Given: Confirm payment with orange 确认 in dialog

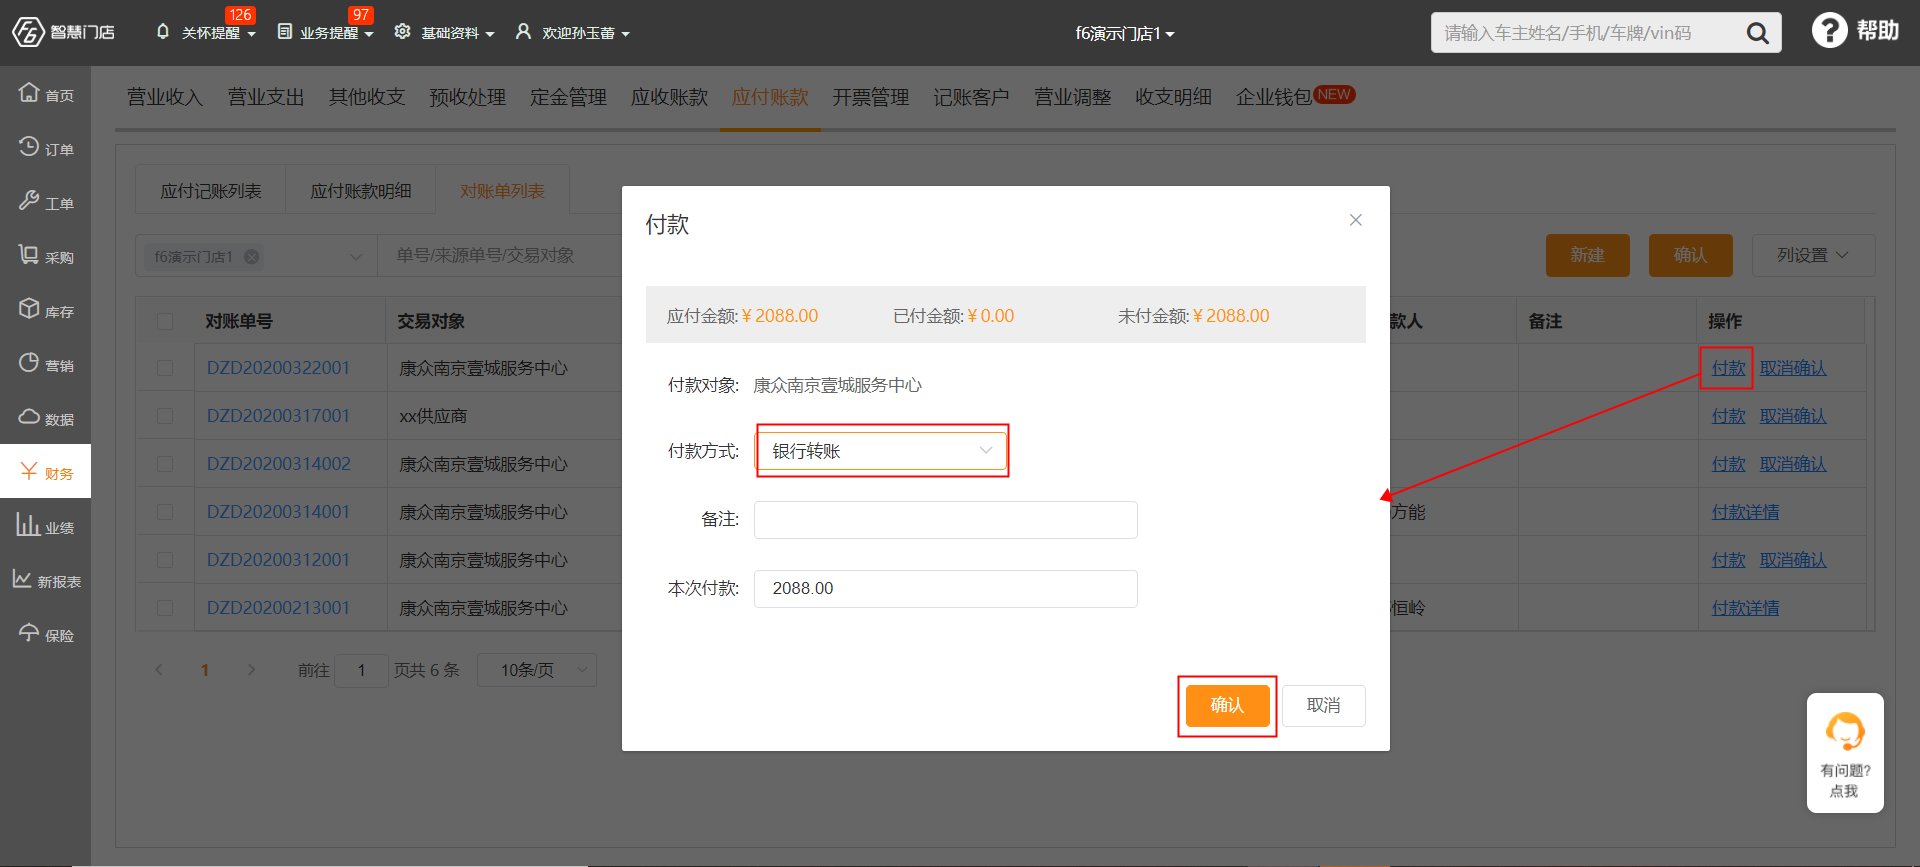Looking at the screenshot, I should [1227, 705].
